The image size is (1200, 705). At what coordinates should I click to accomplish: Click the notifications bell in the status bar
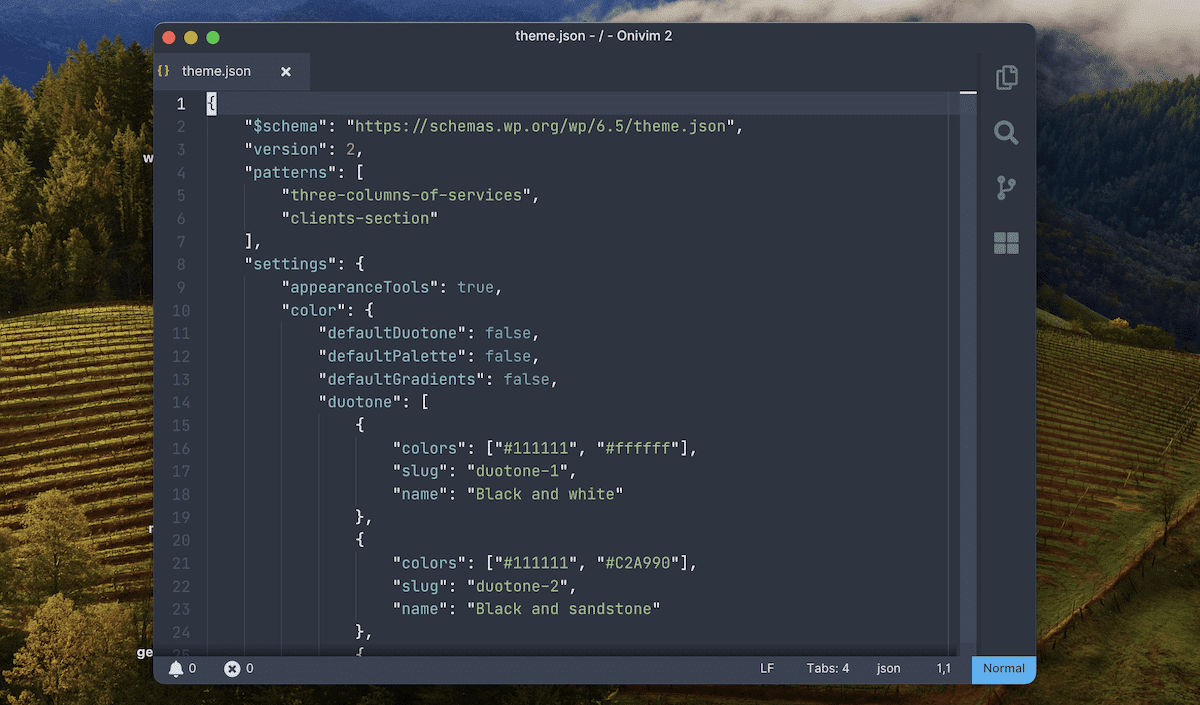[x=178, y=668]
